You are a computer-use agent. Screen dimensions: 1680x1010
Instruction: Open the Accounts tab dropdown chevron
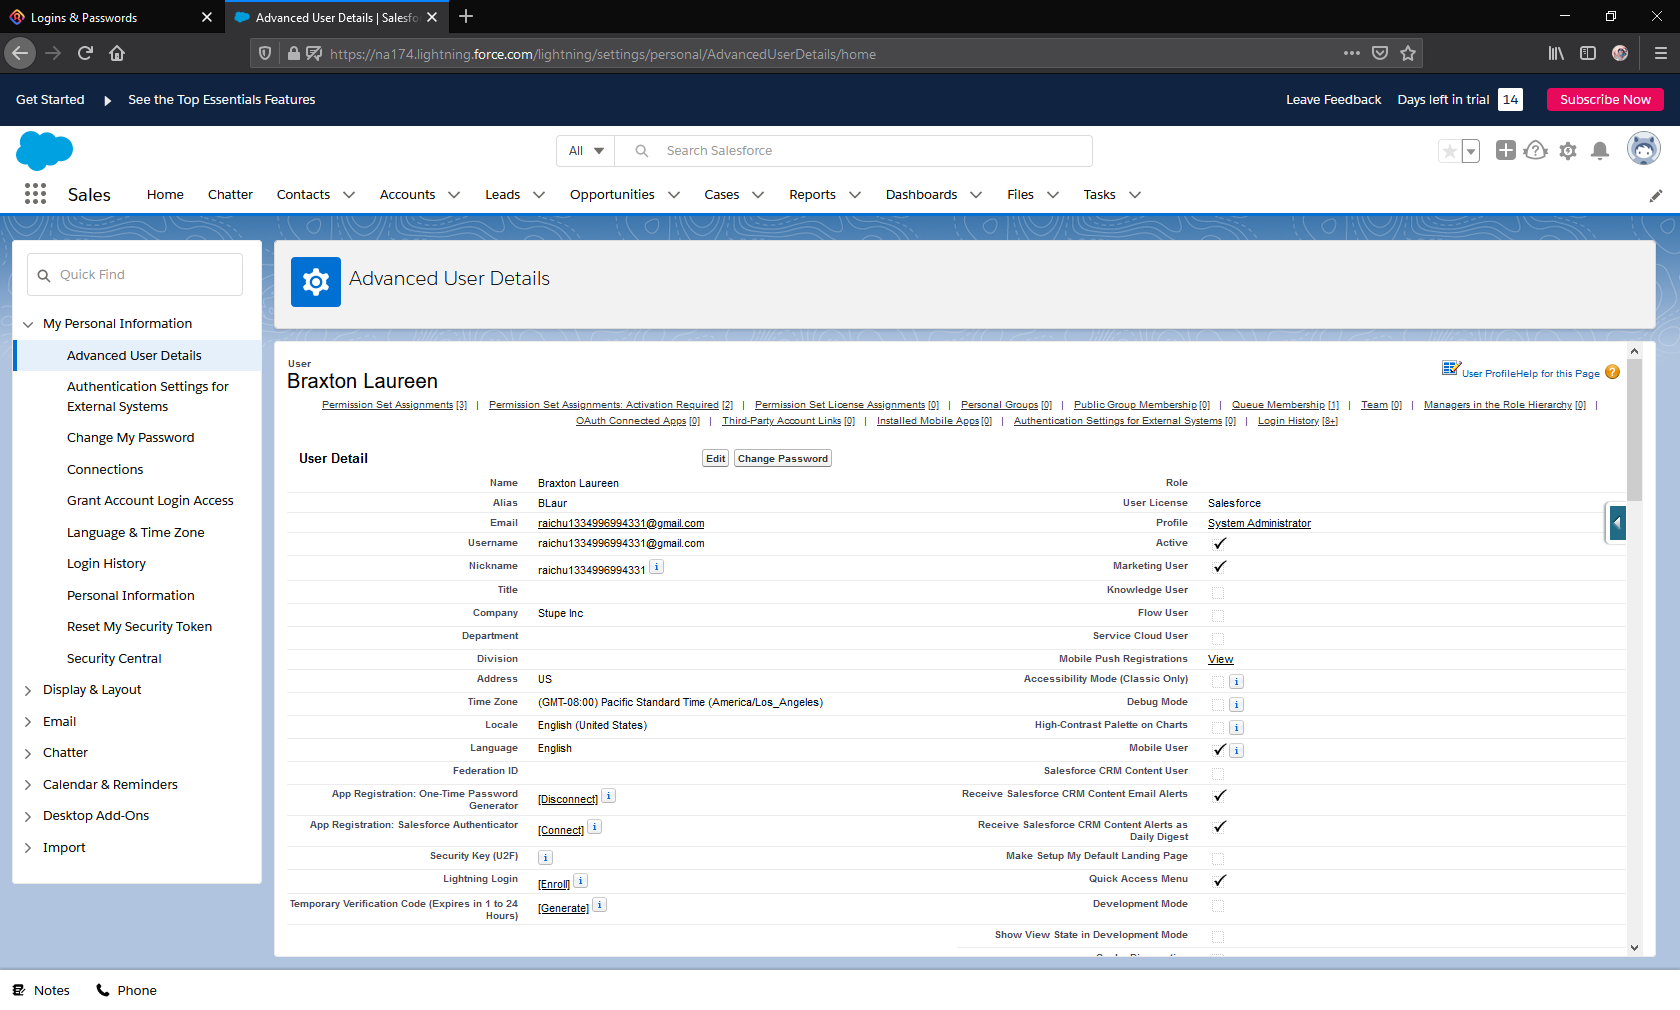pos(454,195)
